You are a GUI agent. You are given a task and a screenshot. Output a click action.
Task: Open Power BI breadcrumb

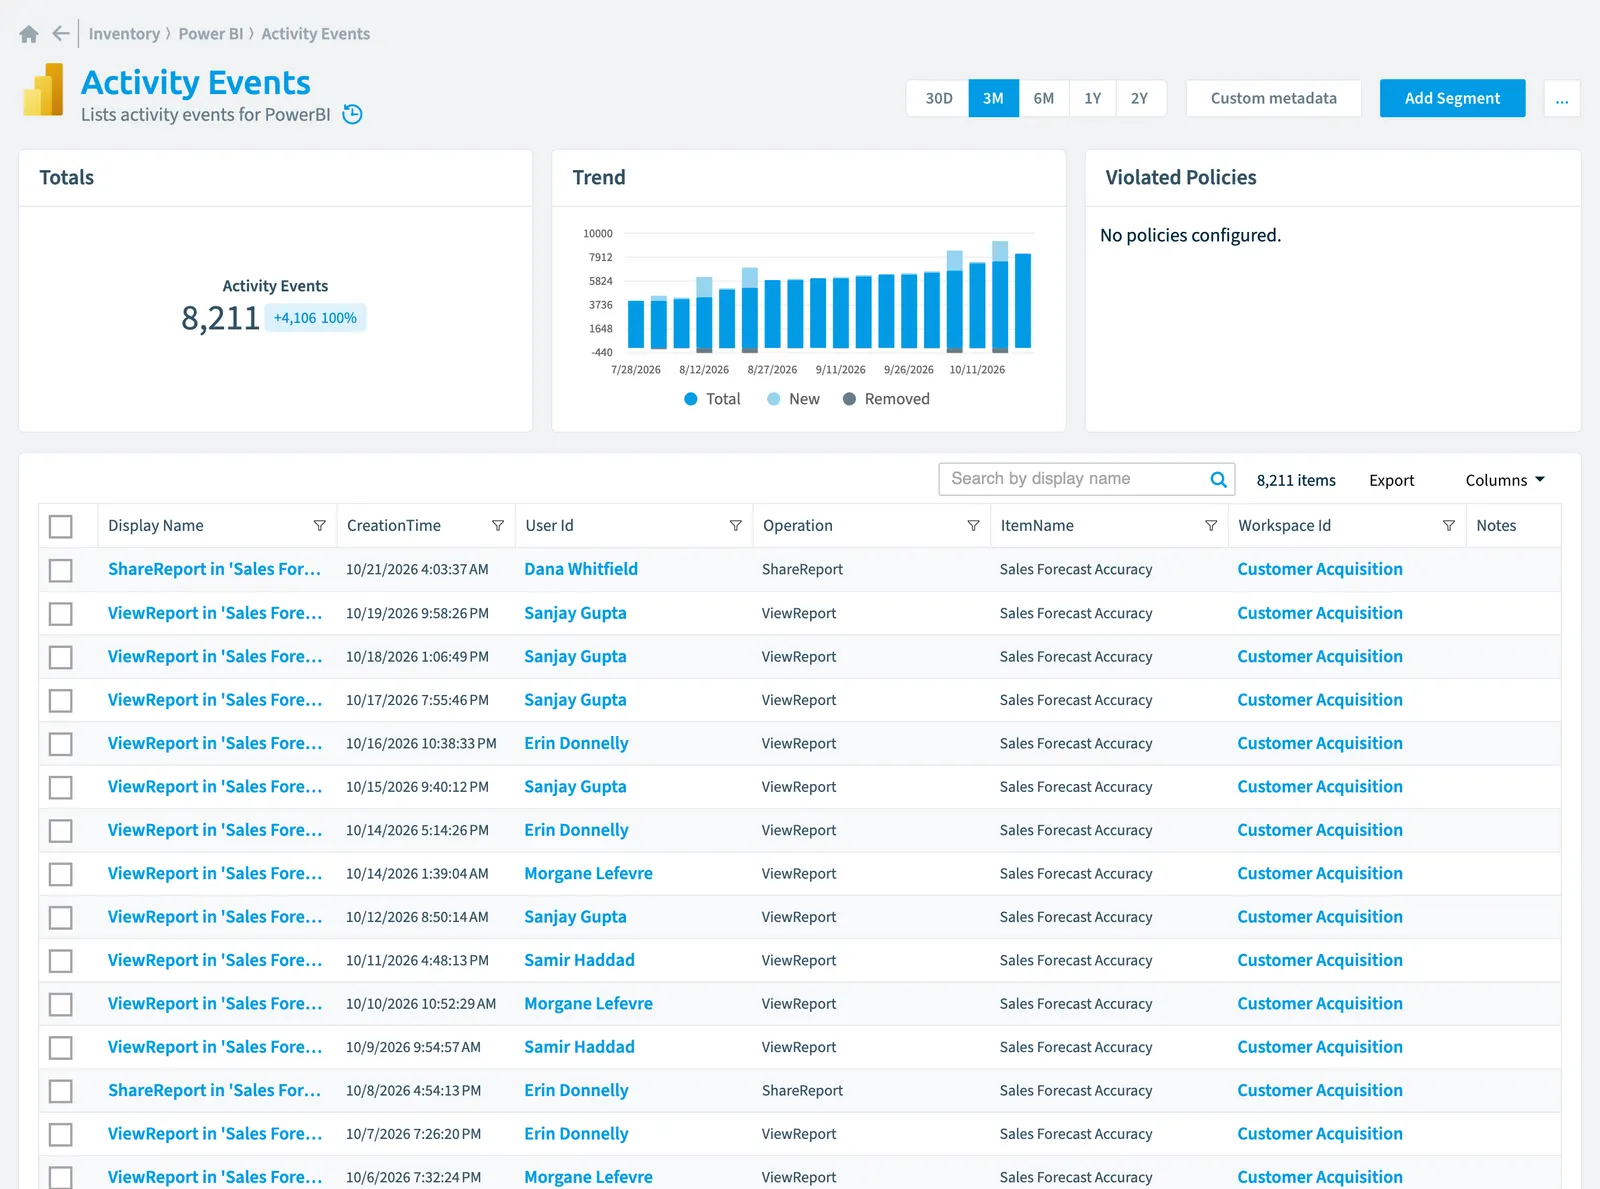coord(211,34)
